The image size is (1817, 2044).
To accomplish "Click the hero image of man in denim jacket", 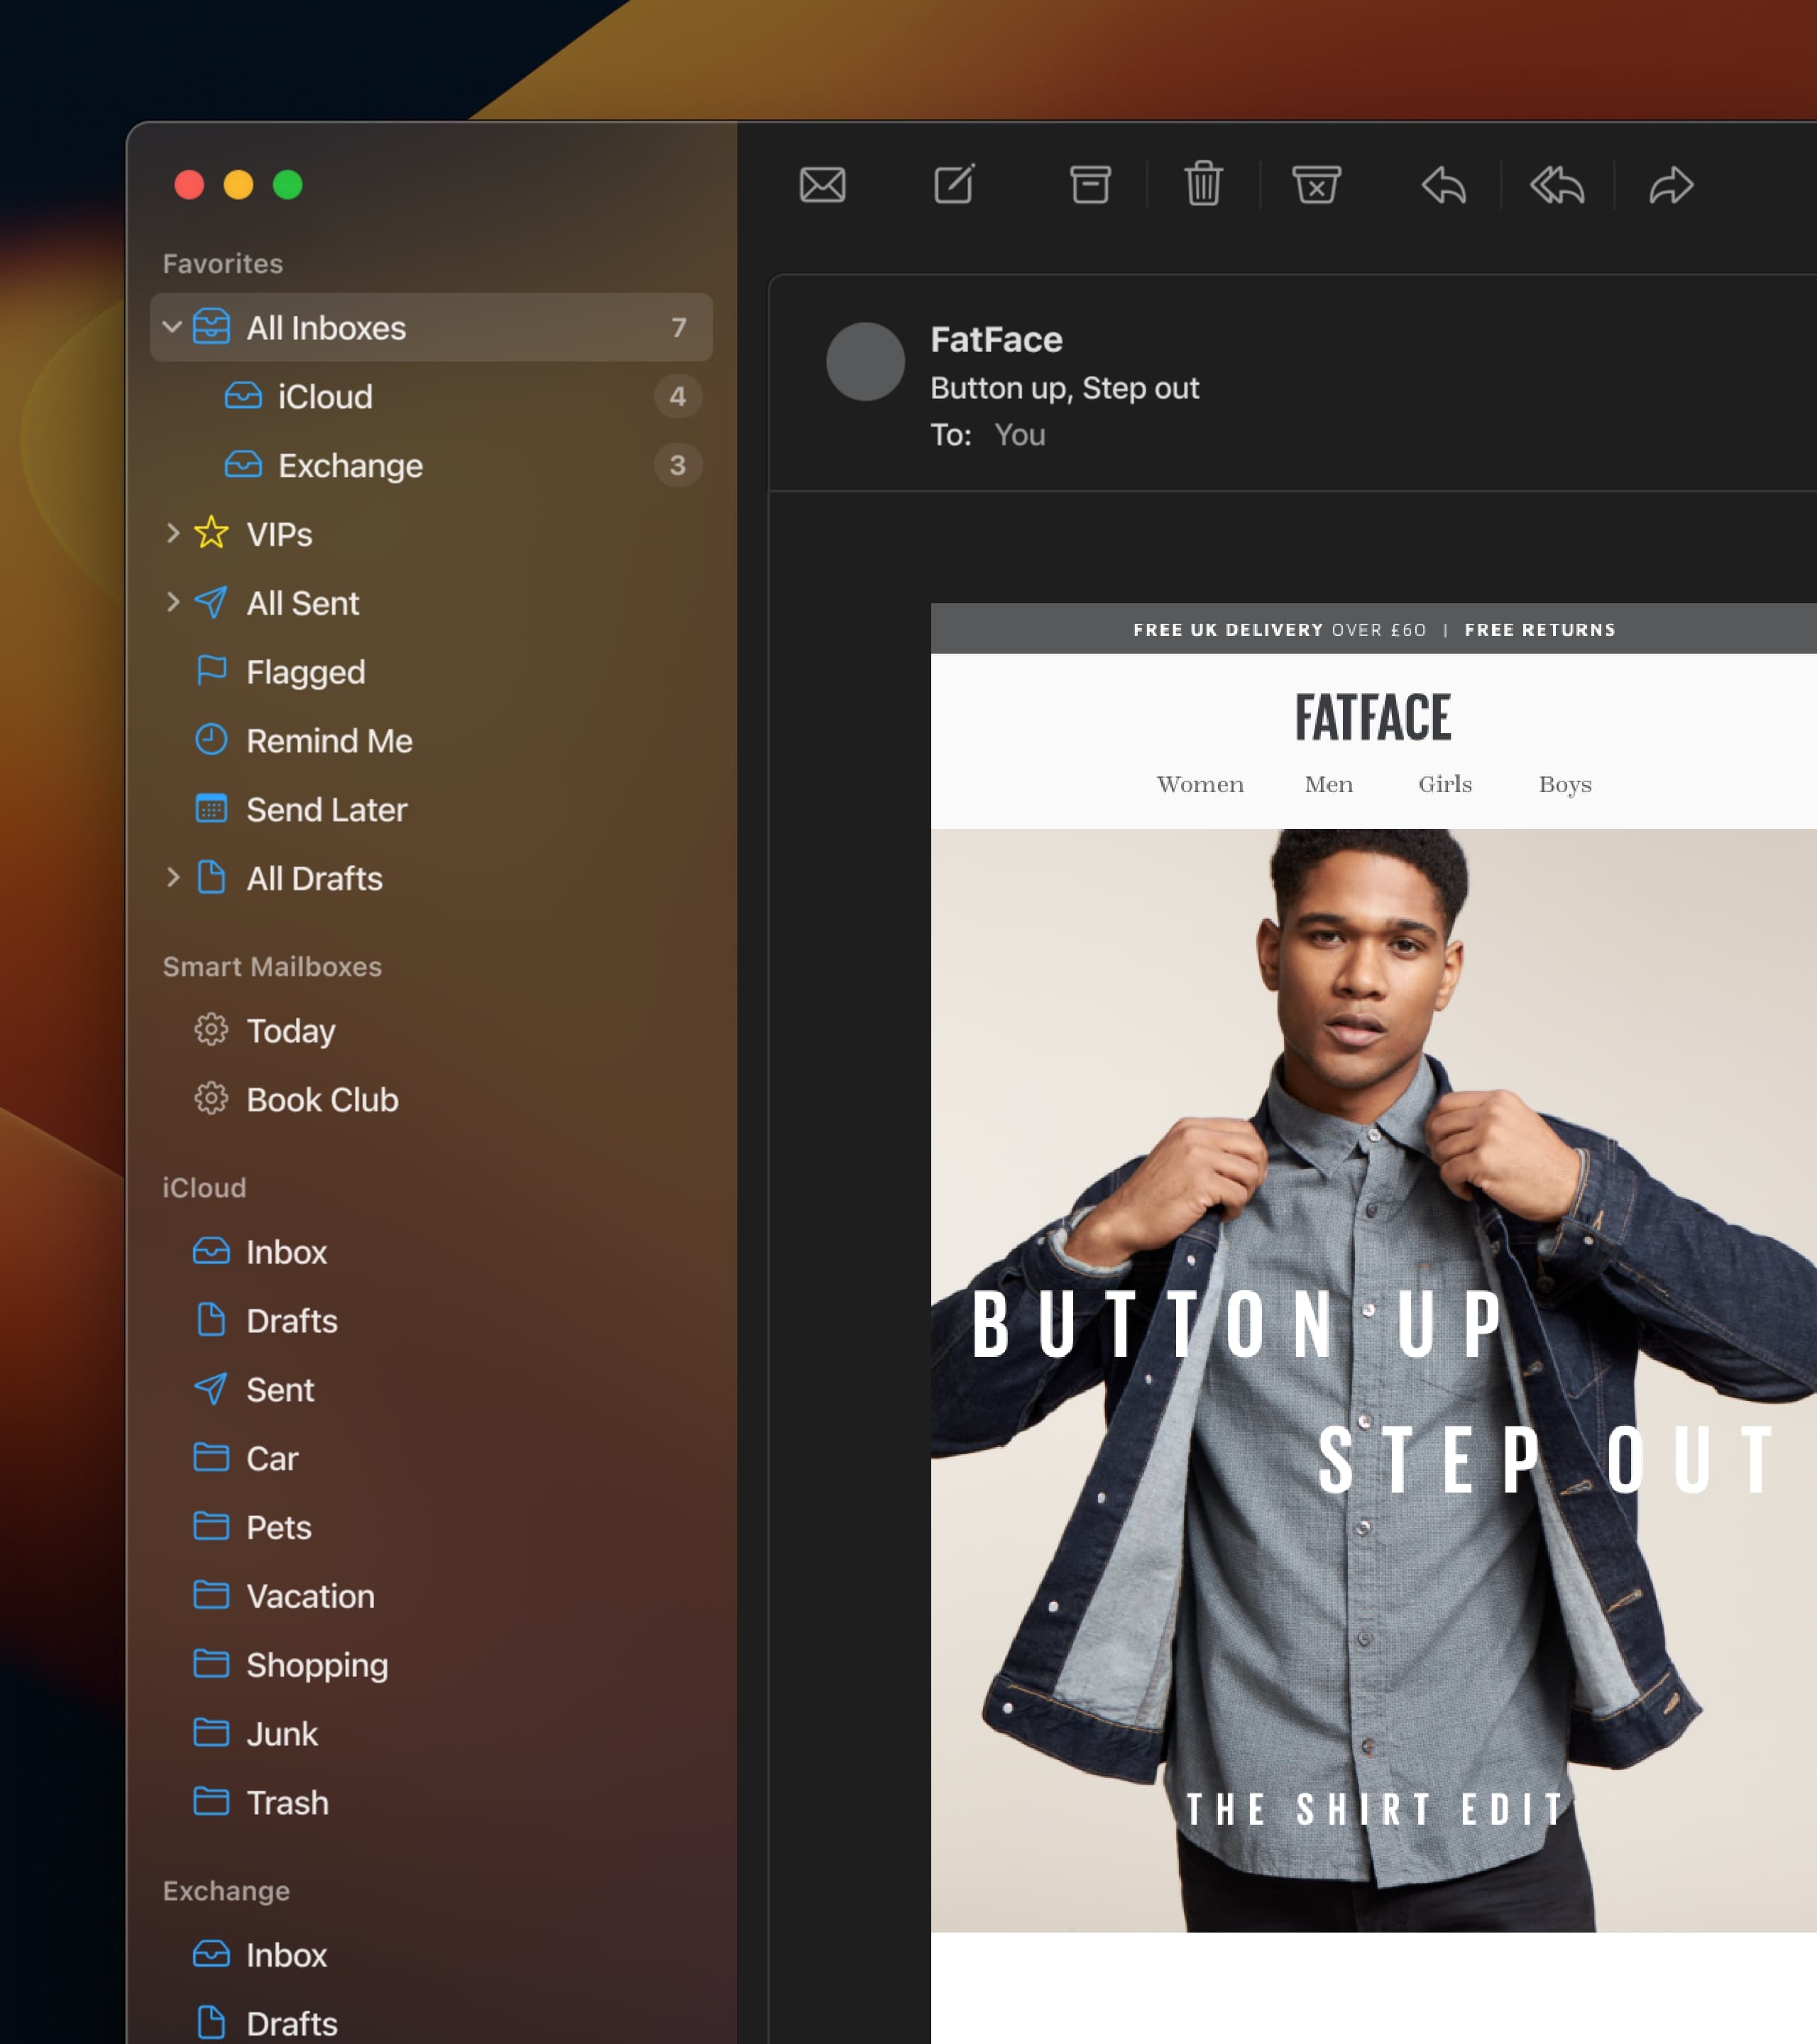I will pyautogui.click(x=1373, y=1380).
